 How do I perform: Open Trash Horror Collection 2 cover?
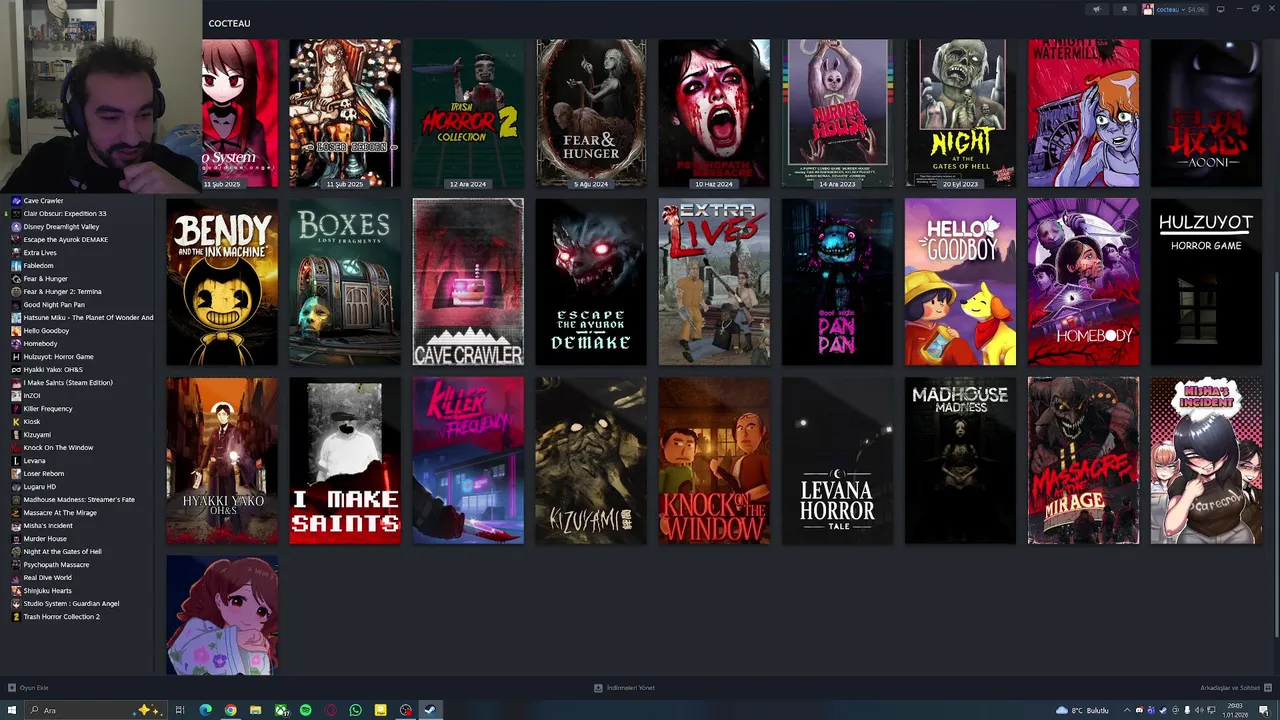tap(468, 113)
